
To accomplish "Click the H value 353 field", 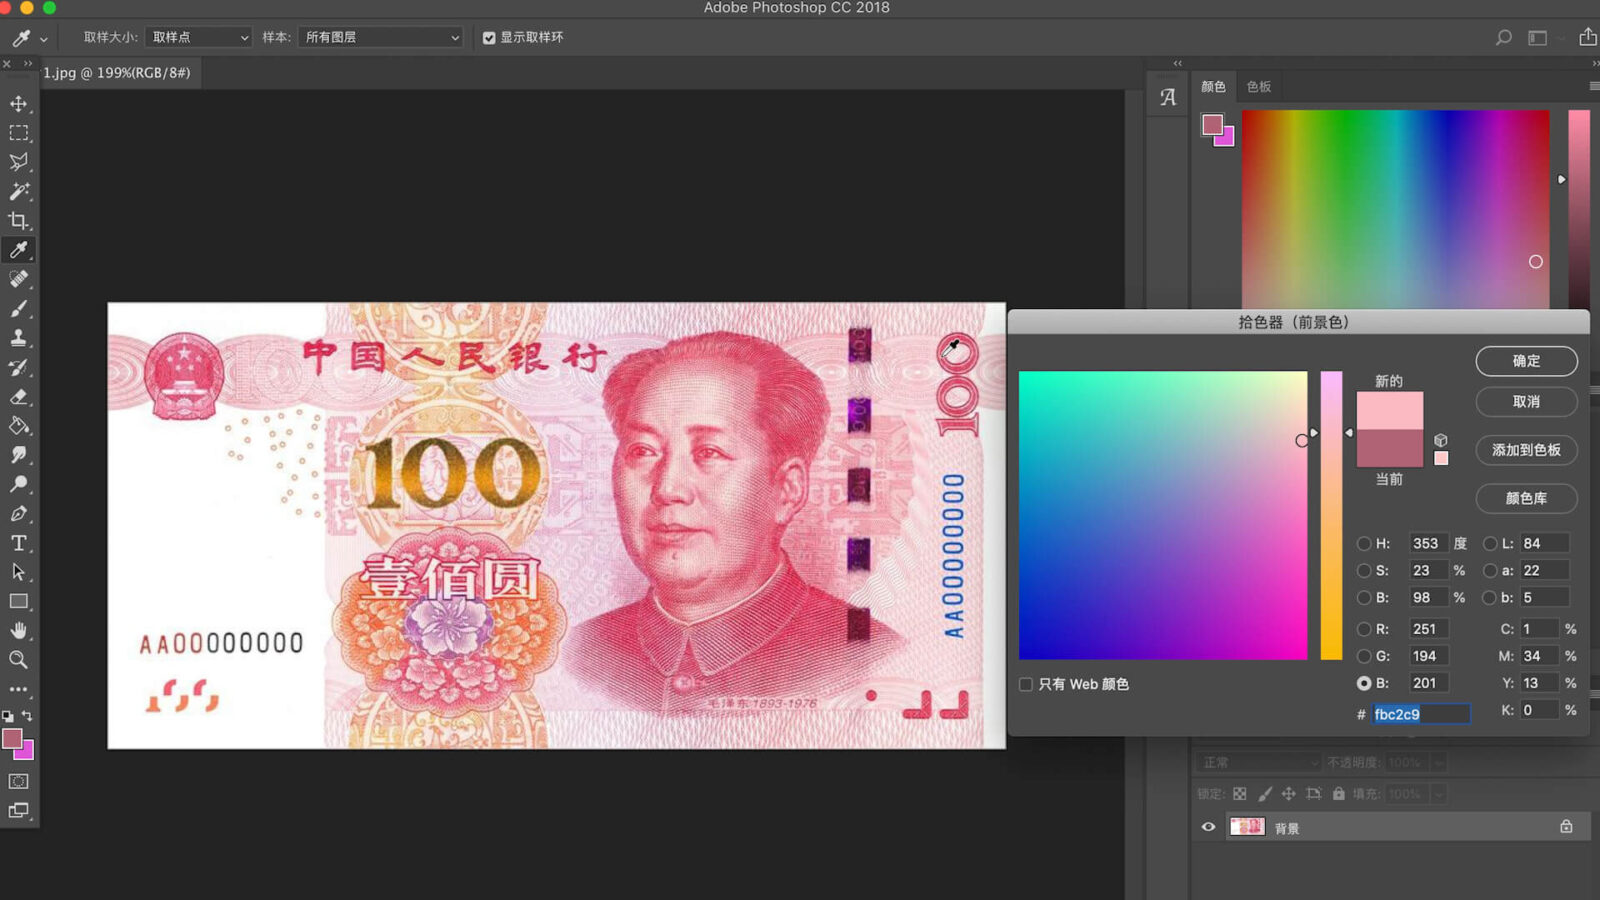I will pos(1428,543).
